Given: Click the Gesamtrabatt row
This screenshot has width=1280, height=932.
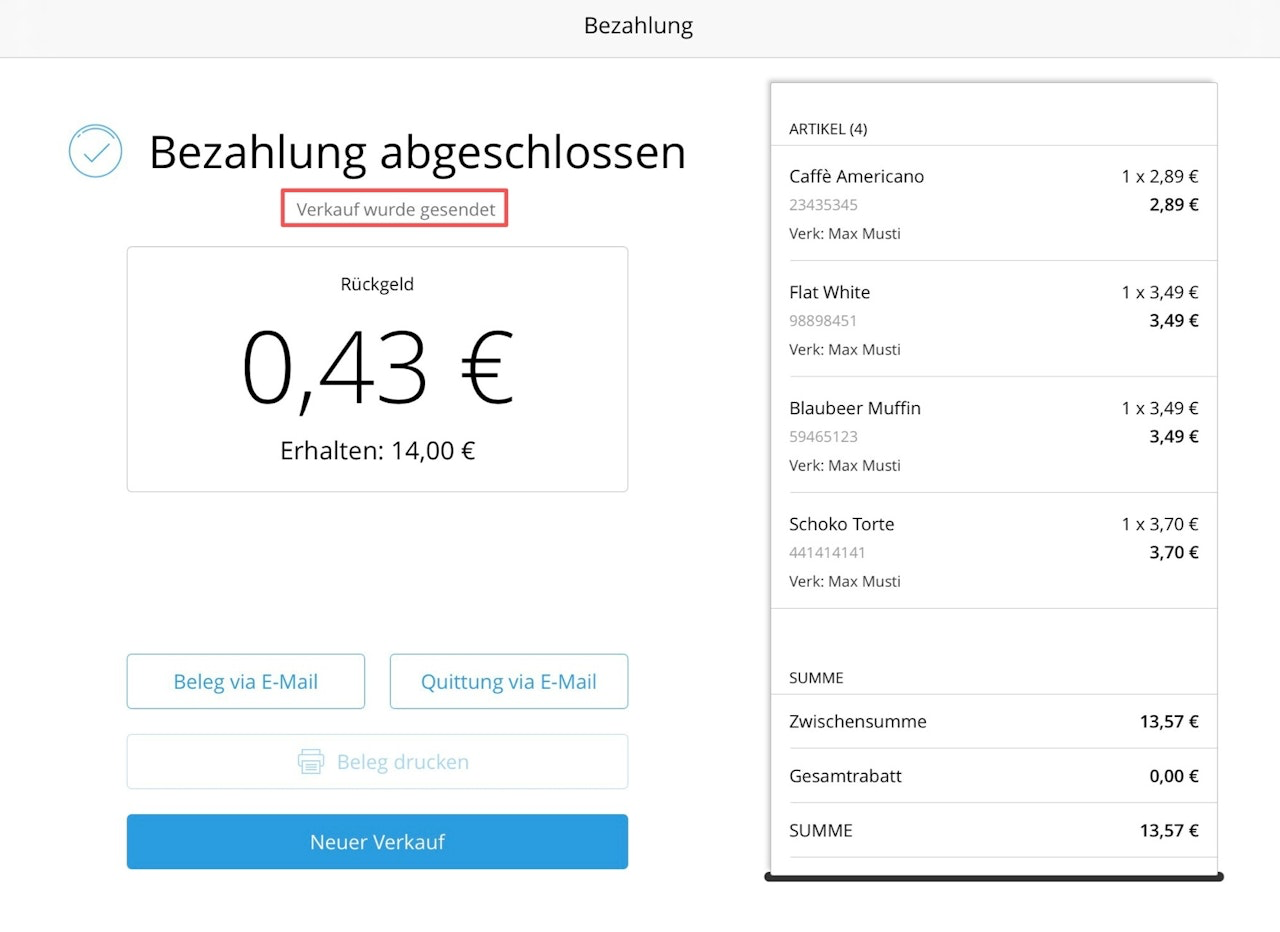Looking at the screenshot, I should [993, 776].
